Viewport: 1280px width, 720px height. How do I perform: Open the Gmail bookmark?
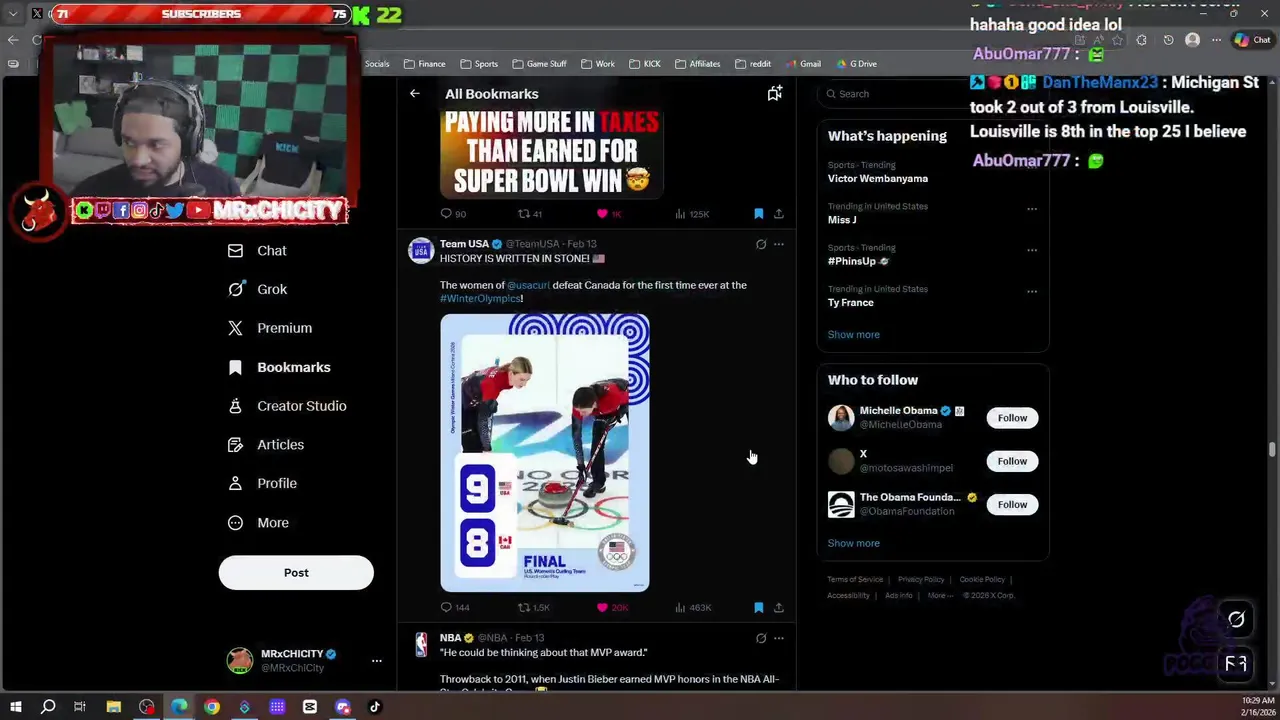coord(802,64)
